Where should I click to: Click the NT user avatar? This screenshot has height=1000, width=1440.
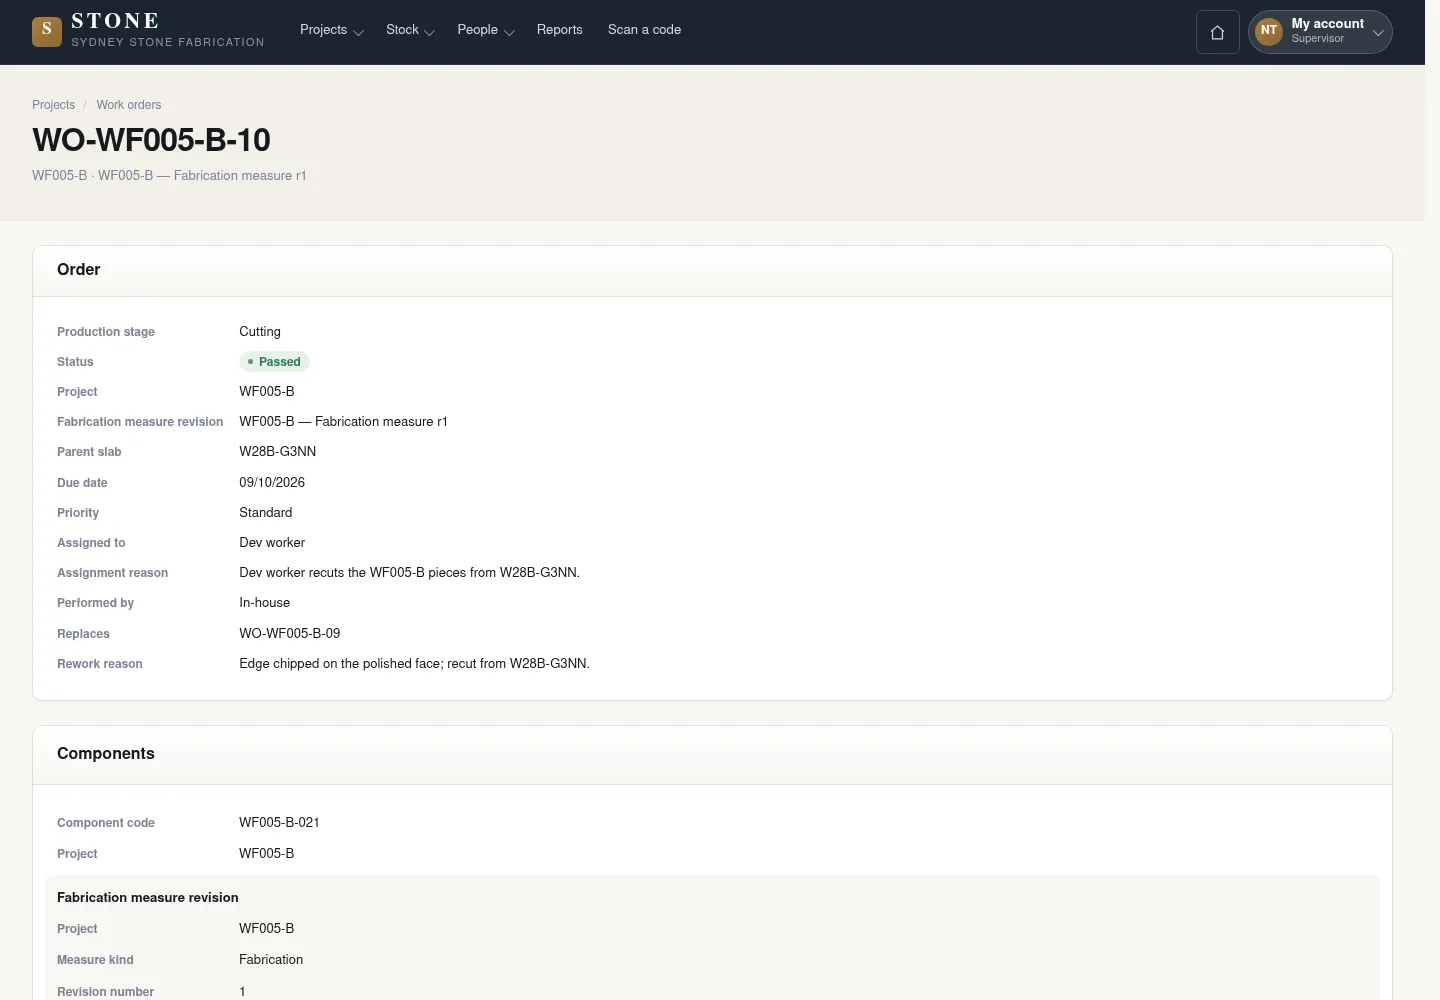click(x=1268, y=31)
